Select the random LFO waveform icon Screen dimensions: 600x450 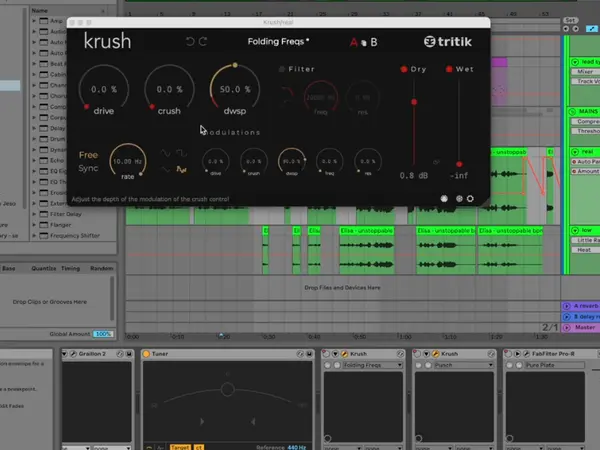[181, 169]
